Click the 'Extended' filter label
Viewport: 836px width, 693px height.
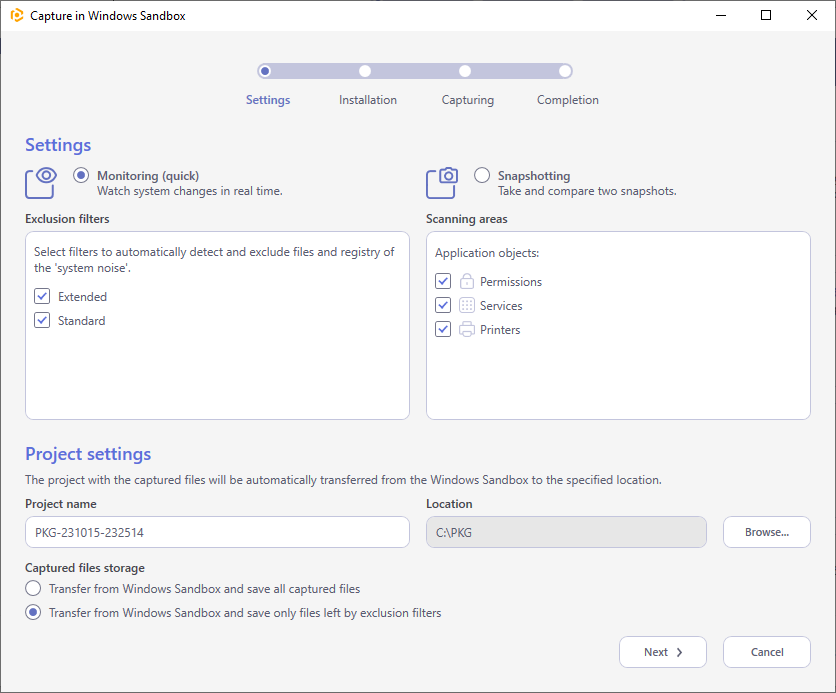click(x=82, y=296)
